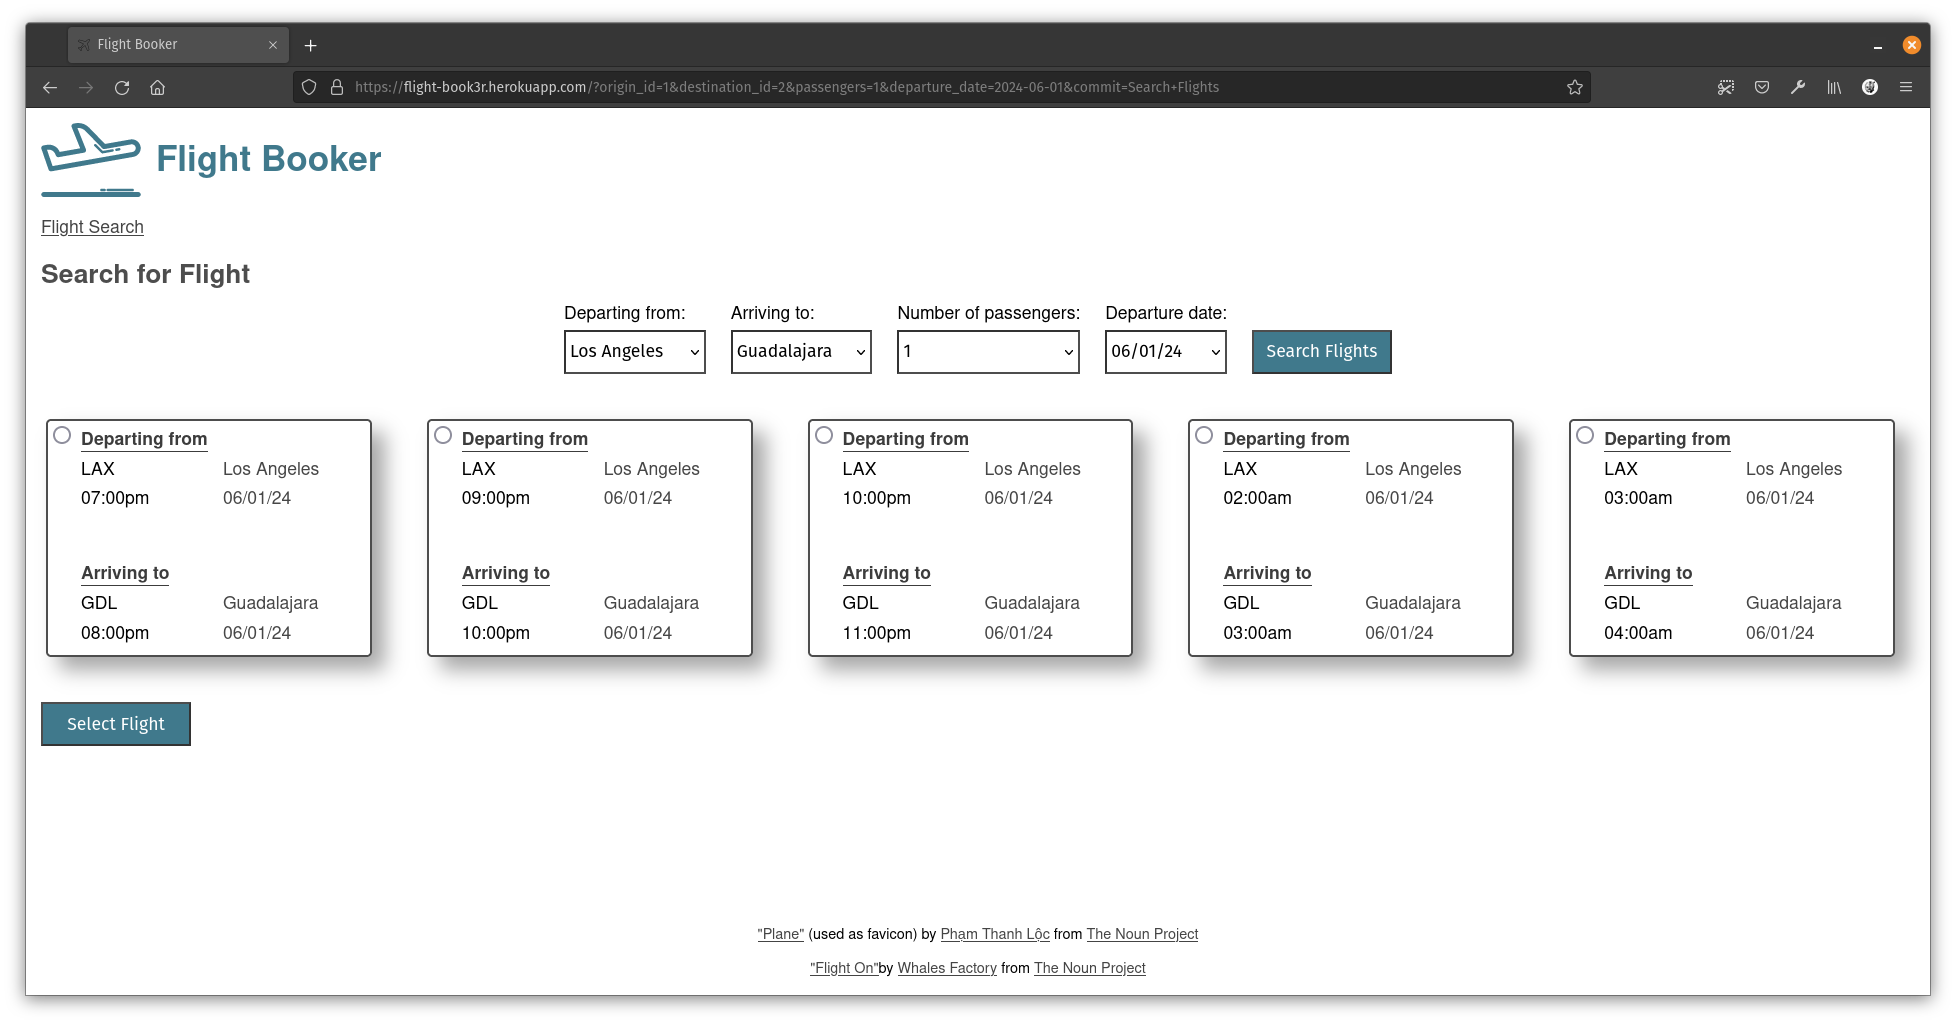Open a new browser tab

pos(311,45)
